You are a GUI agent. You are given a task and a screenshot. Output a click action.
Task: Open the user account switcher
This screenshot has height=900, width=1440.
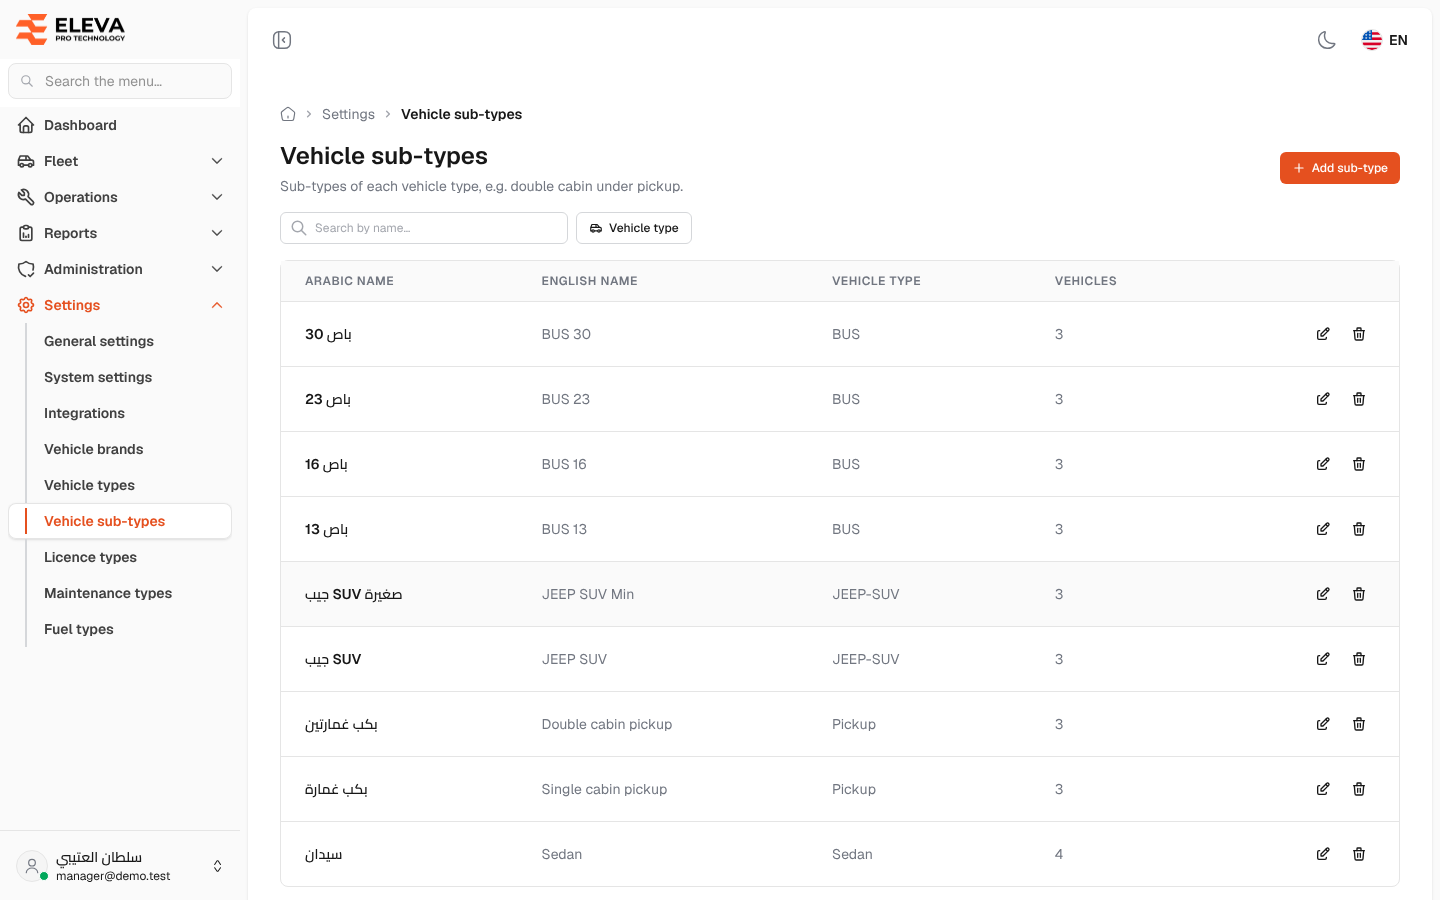click(x=120, y=866)
